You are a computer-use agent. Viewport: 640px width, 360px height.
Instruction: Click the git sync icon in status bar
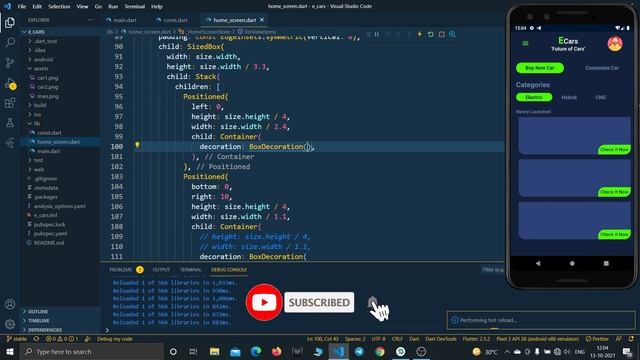[36, 339]
